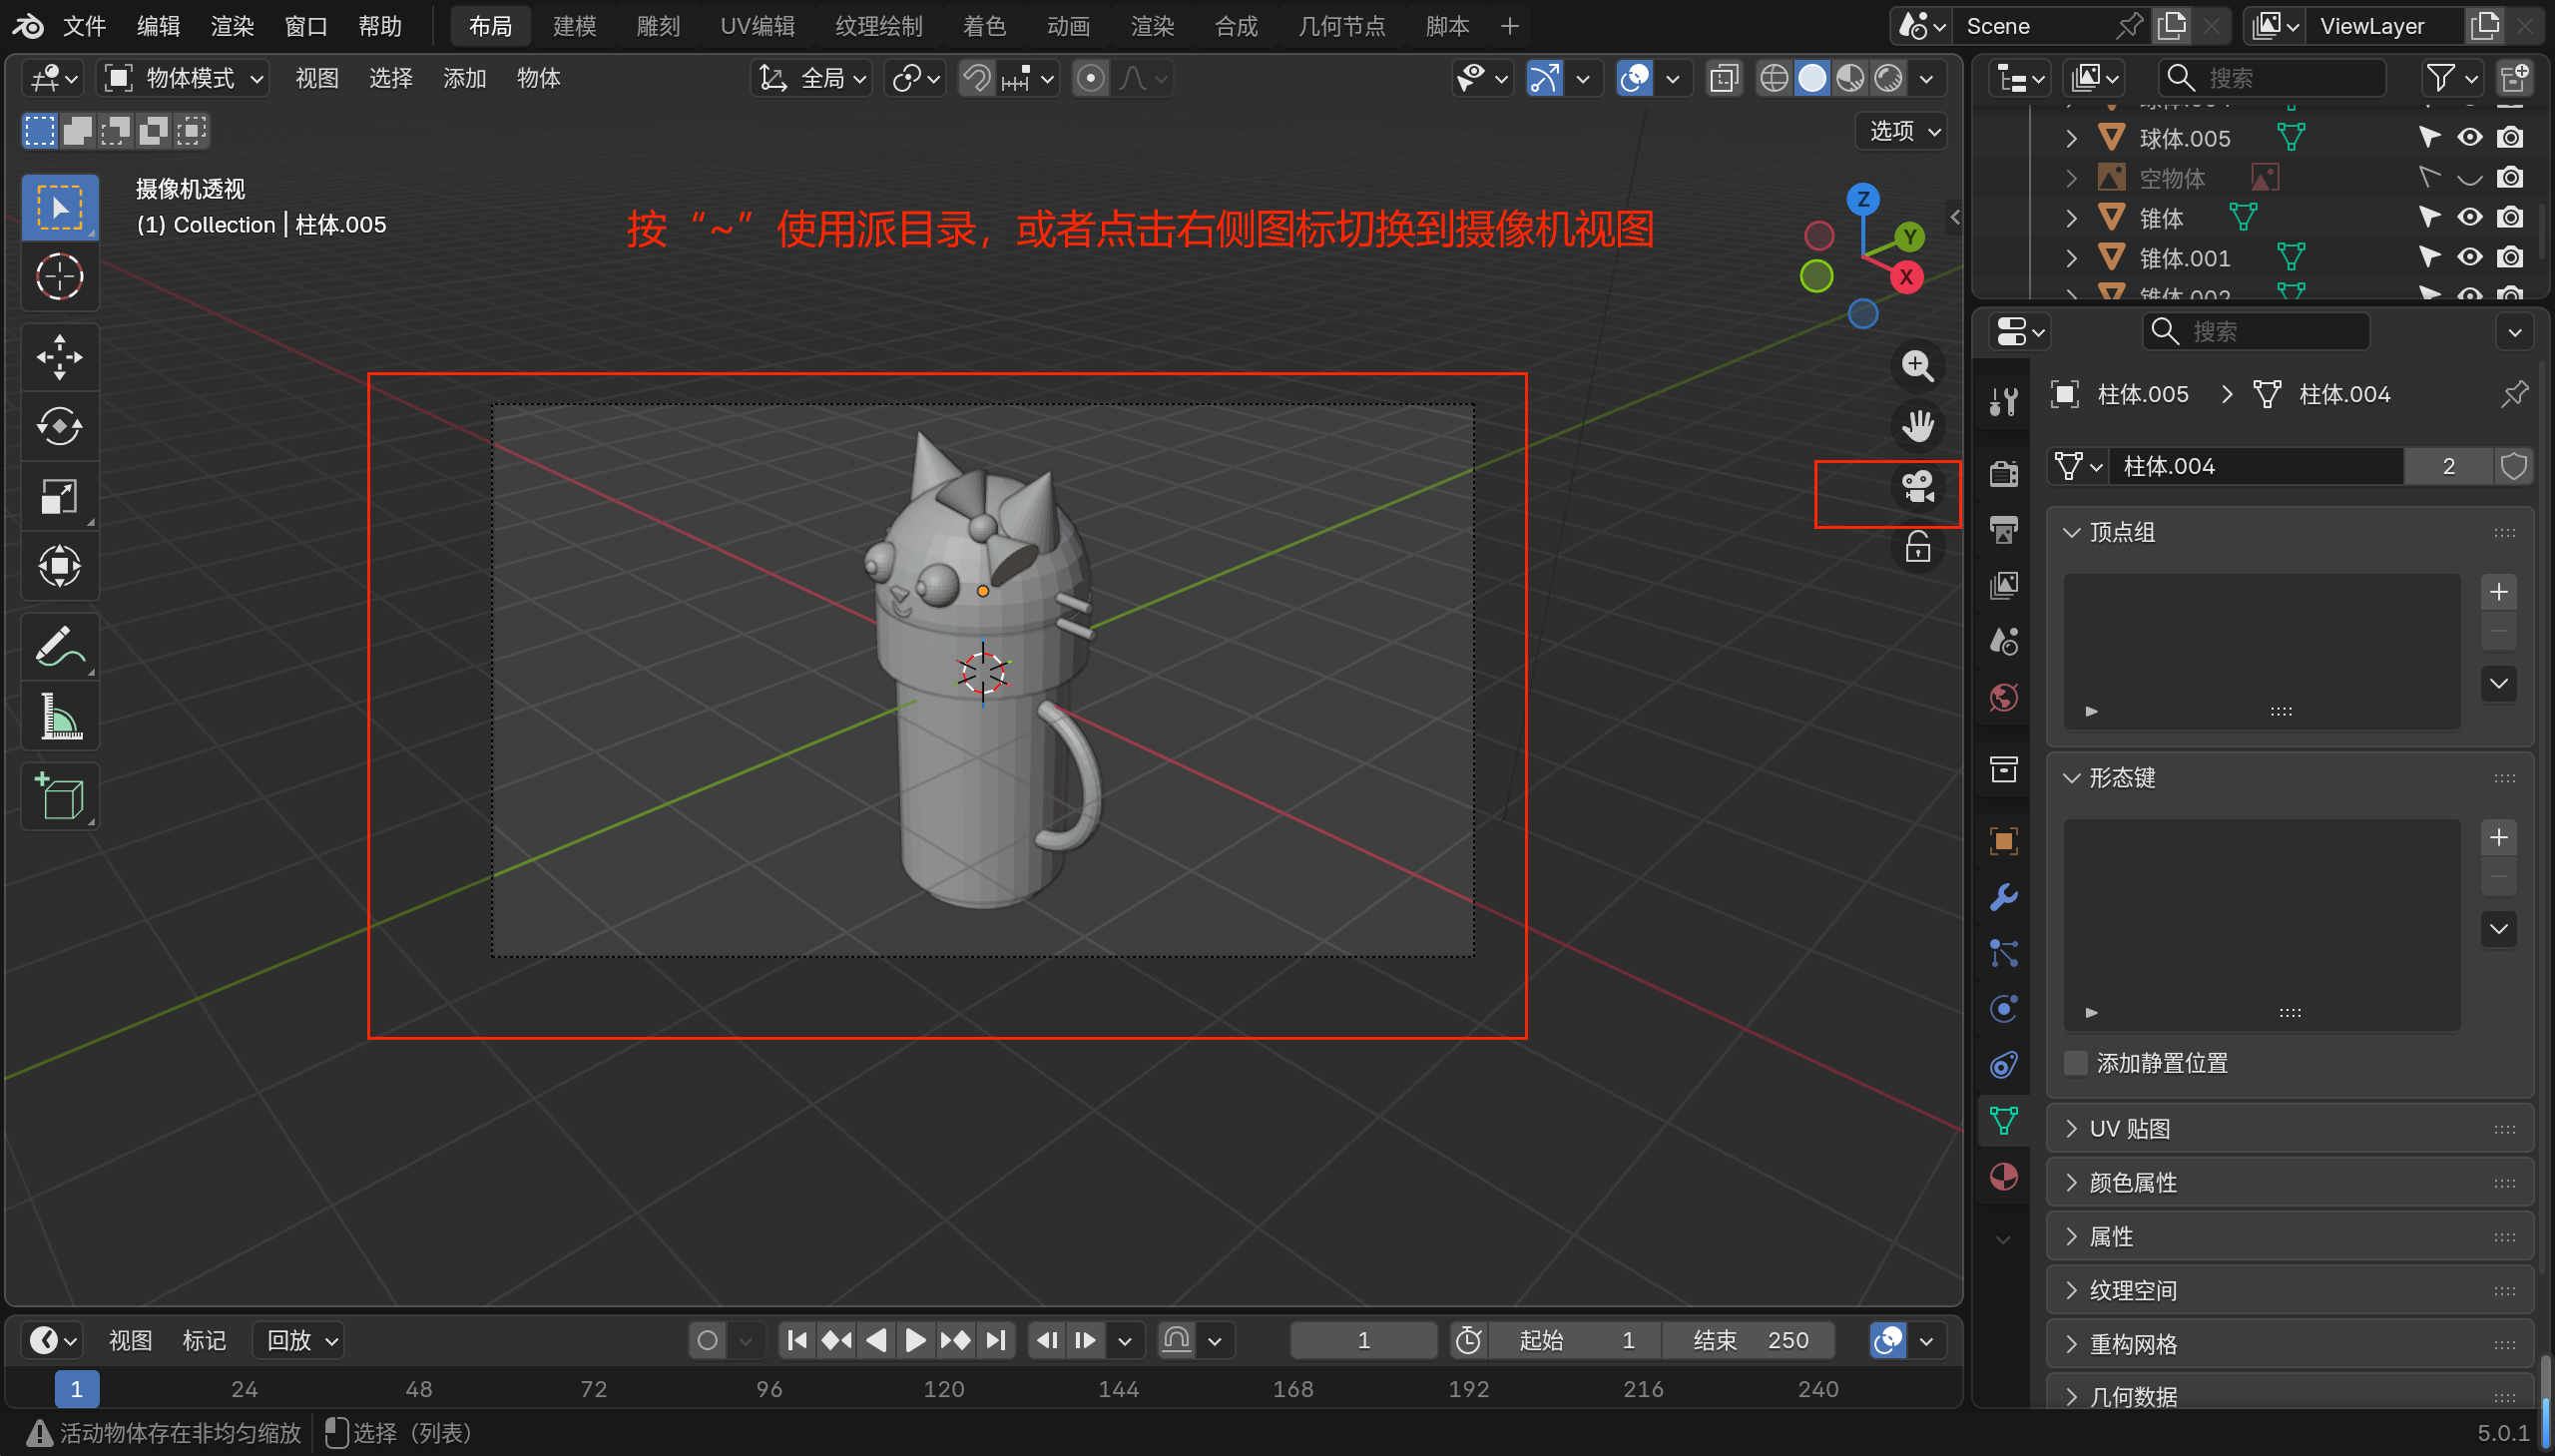This screenshot has height=1456, width=2555.
Task: Select the Move tool in toolbar
Action: (59, 357)
